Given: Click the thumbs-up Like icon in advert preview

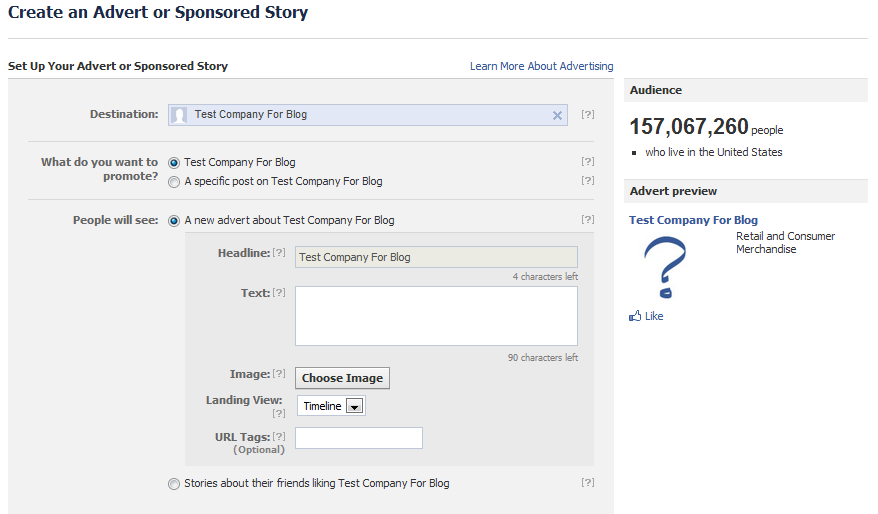Looking at the screenshot, I should 635,316.
